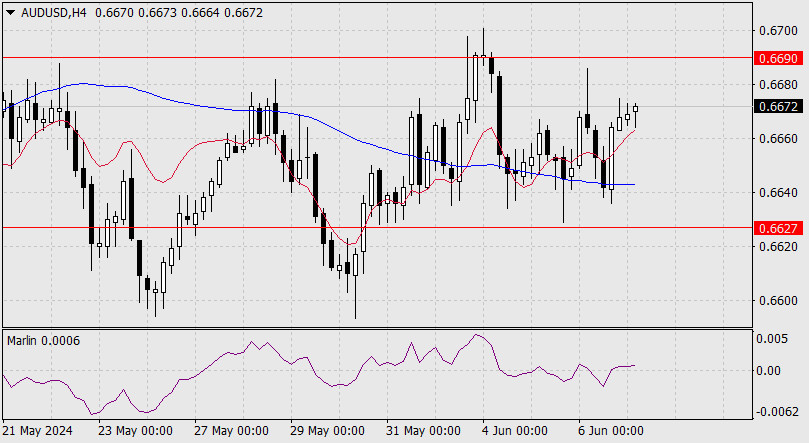Click the 4 Jun 00:00 time label
This screenshot has height=443, width=809.
[514, 430]
